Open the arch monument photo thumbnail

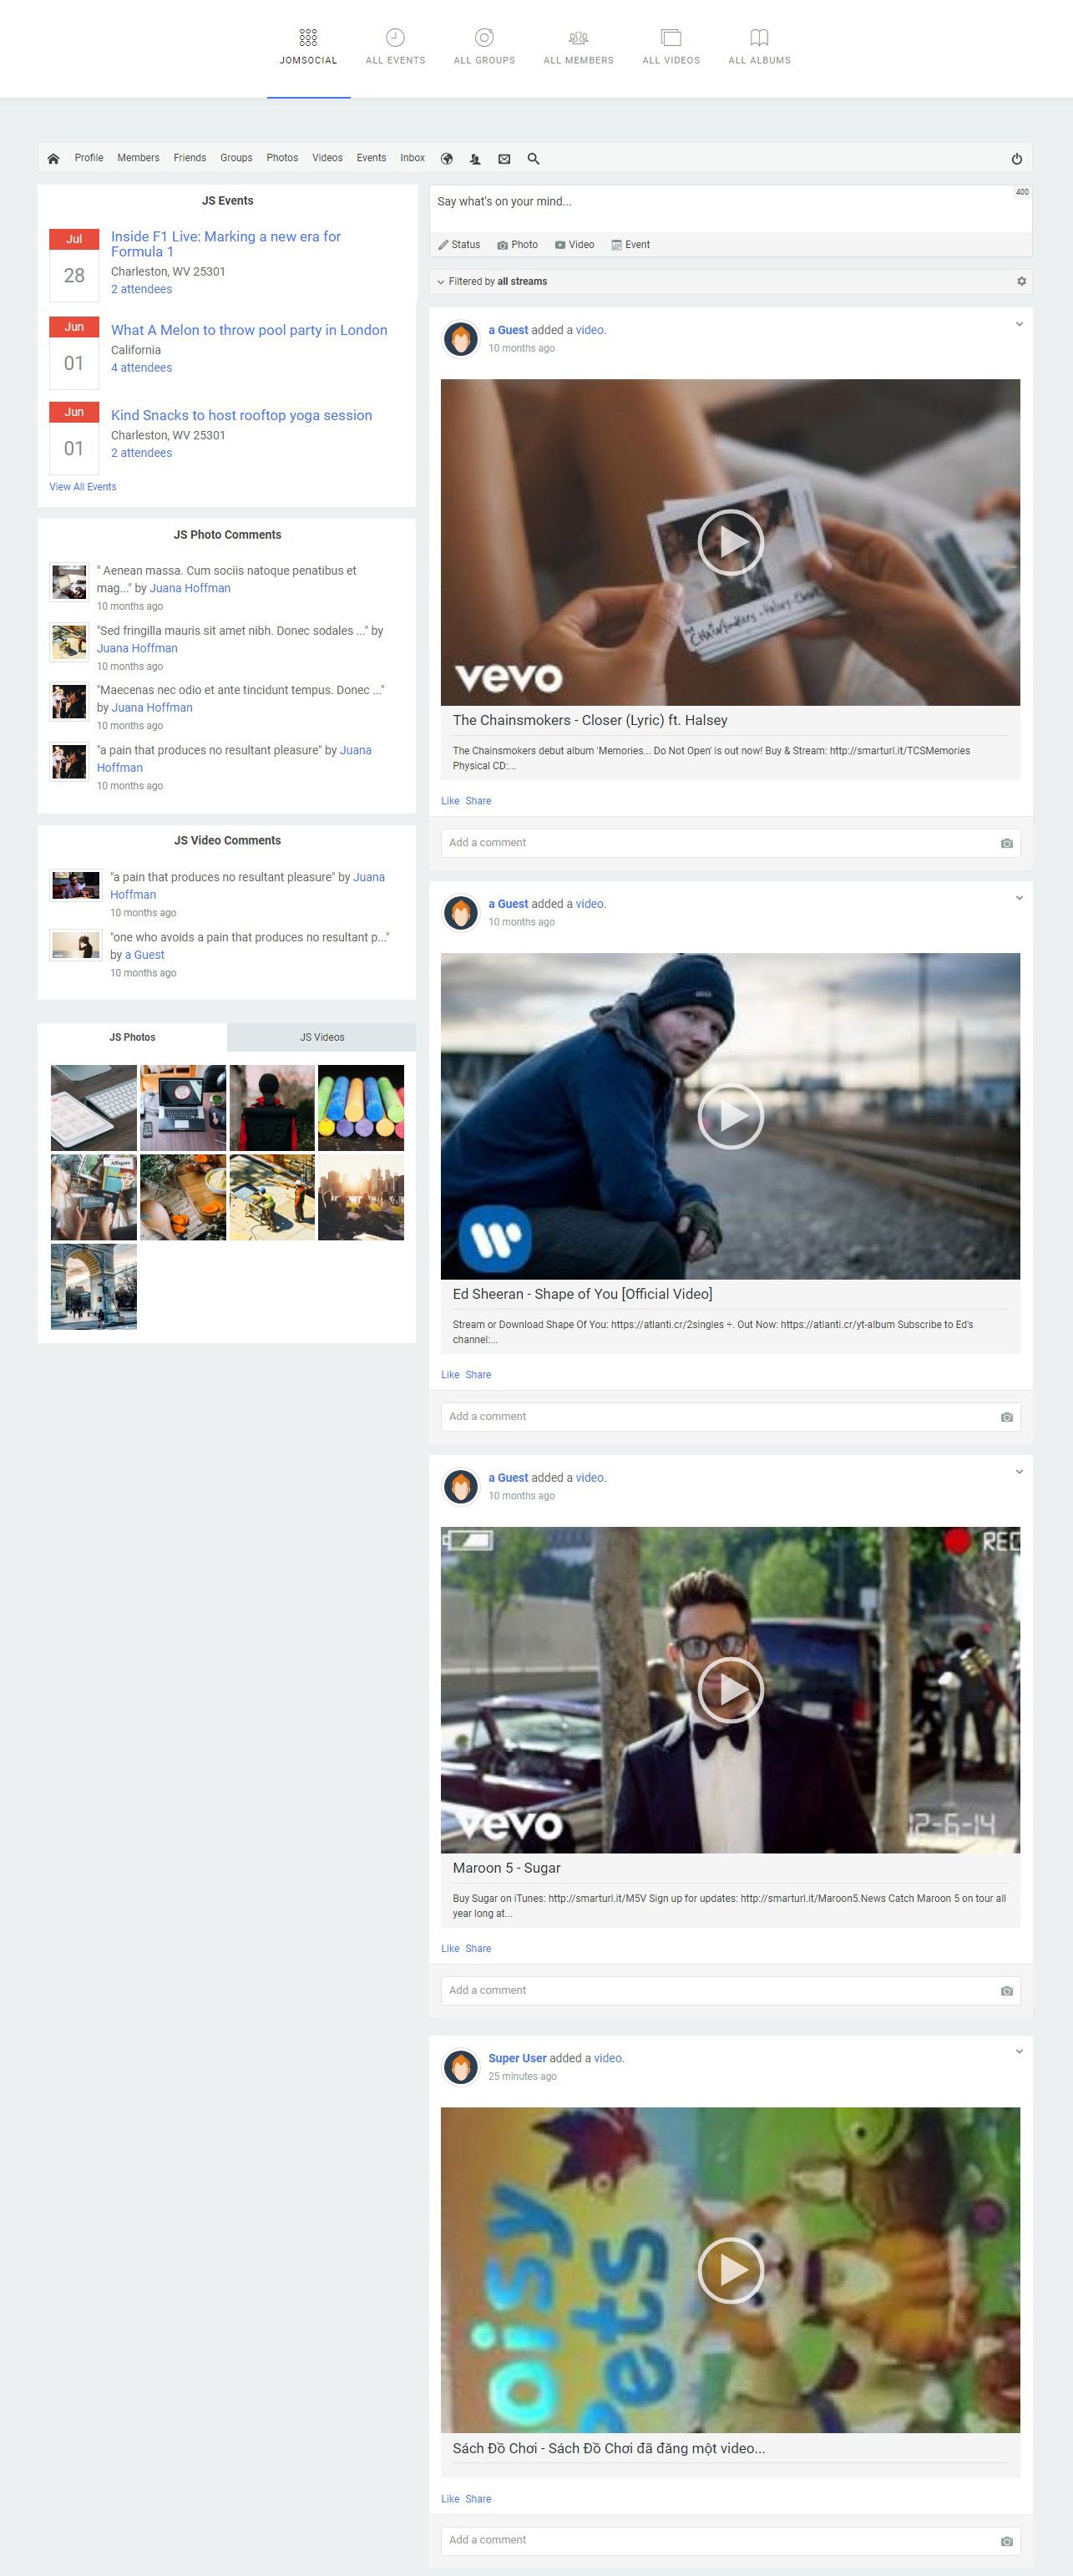(94, 1286)
